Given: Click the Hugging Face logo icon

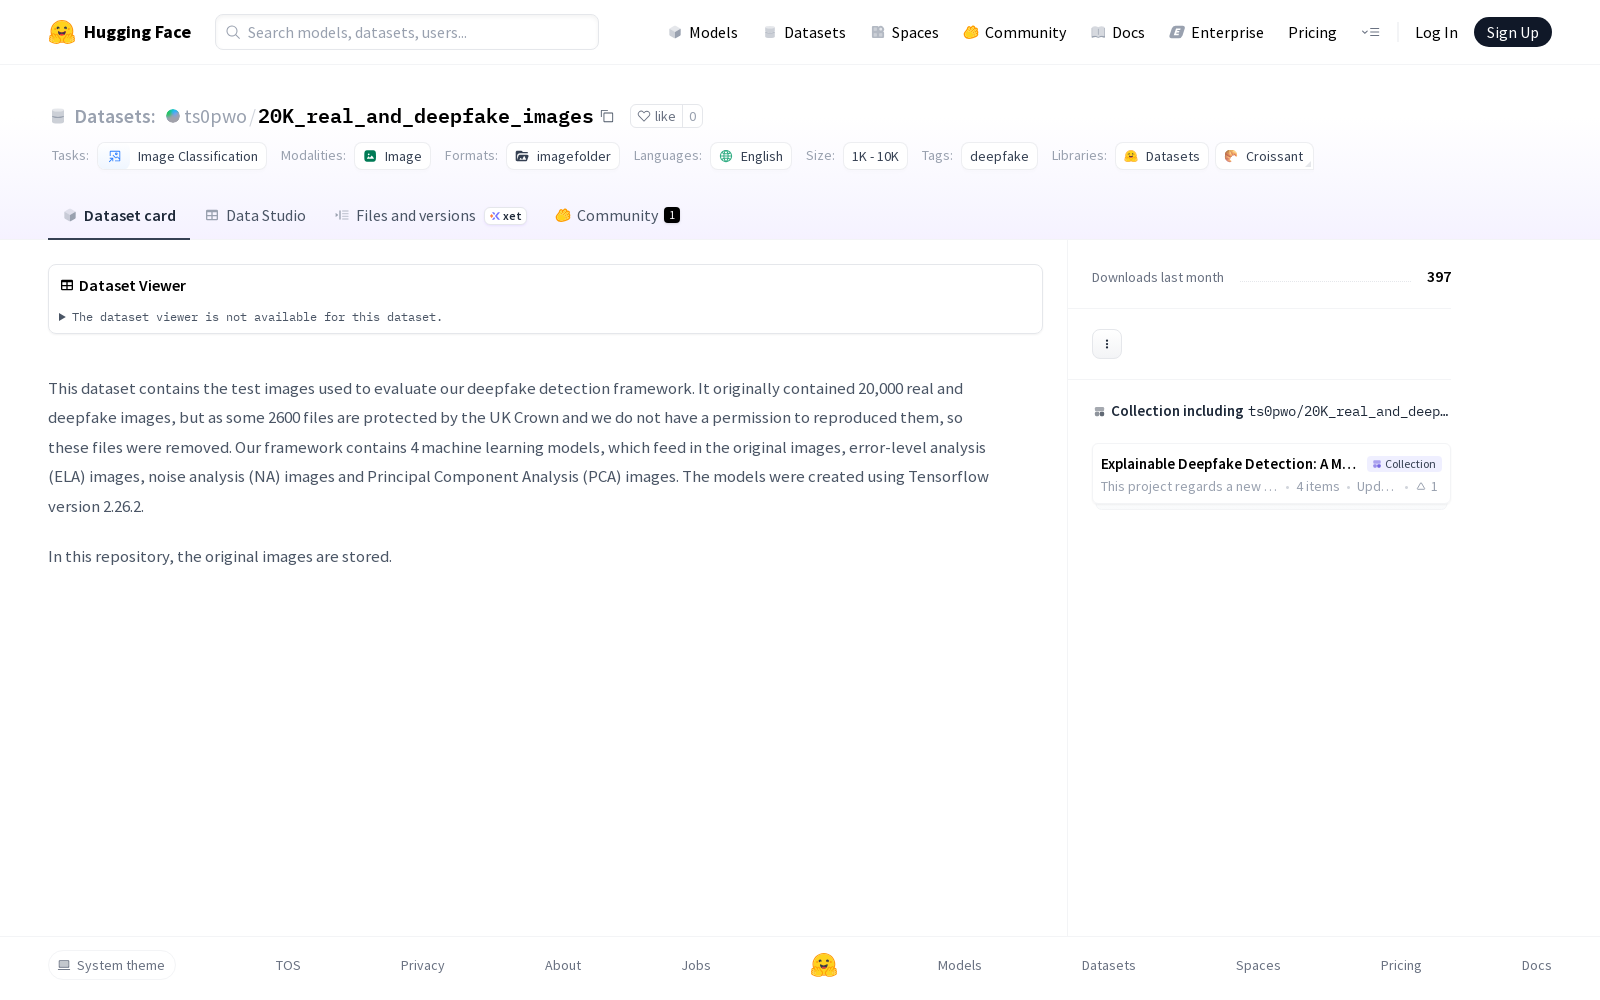Looking at the screenshot, I should point(62,32).
